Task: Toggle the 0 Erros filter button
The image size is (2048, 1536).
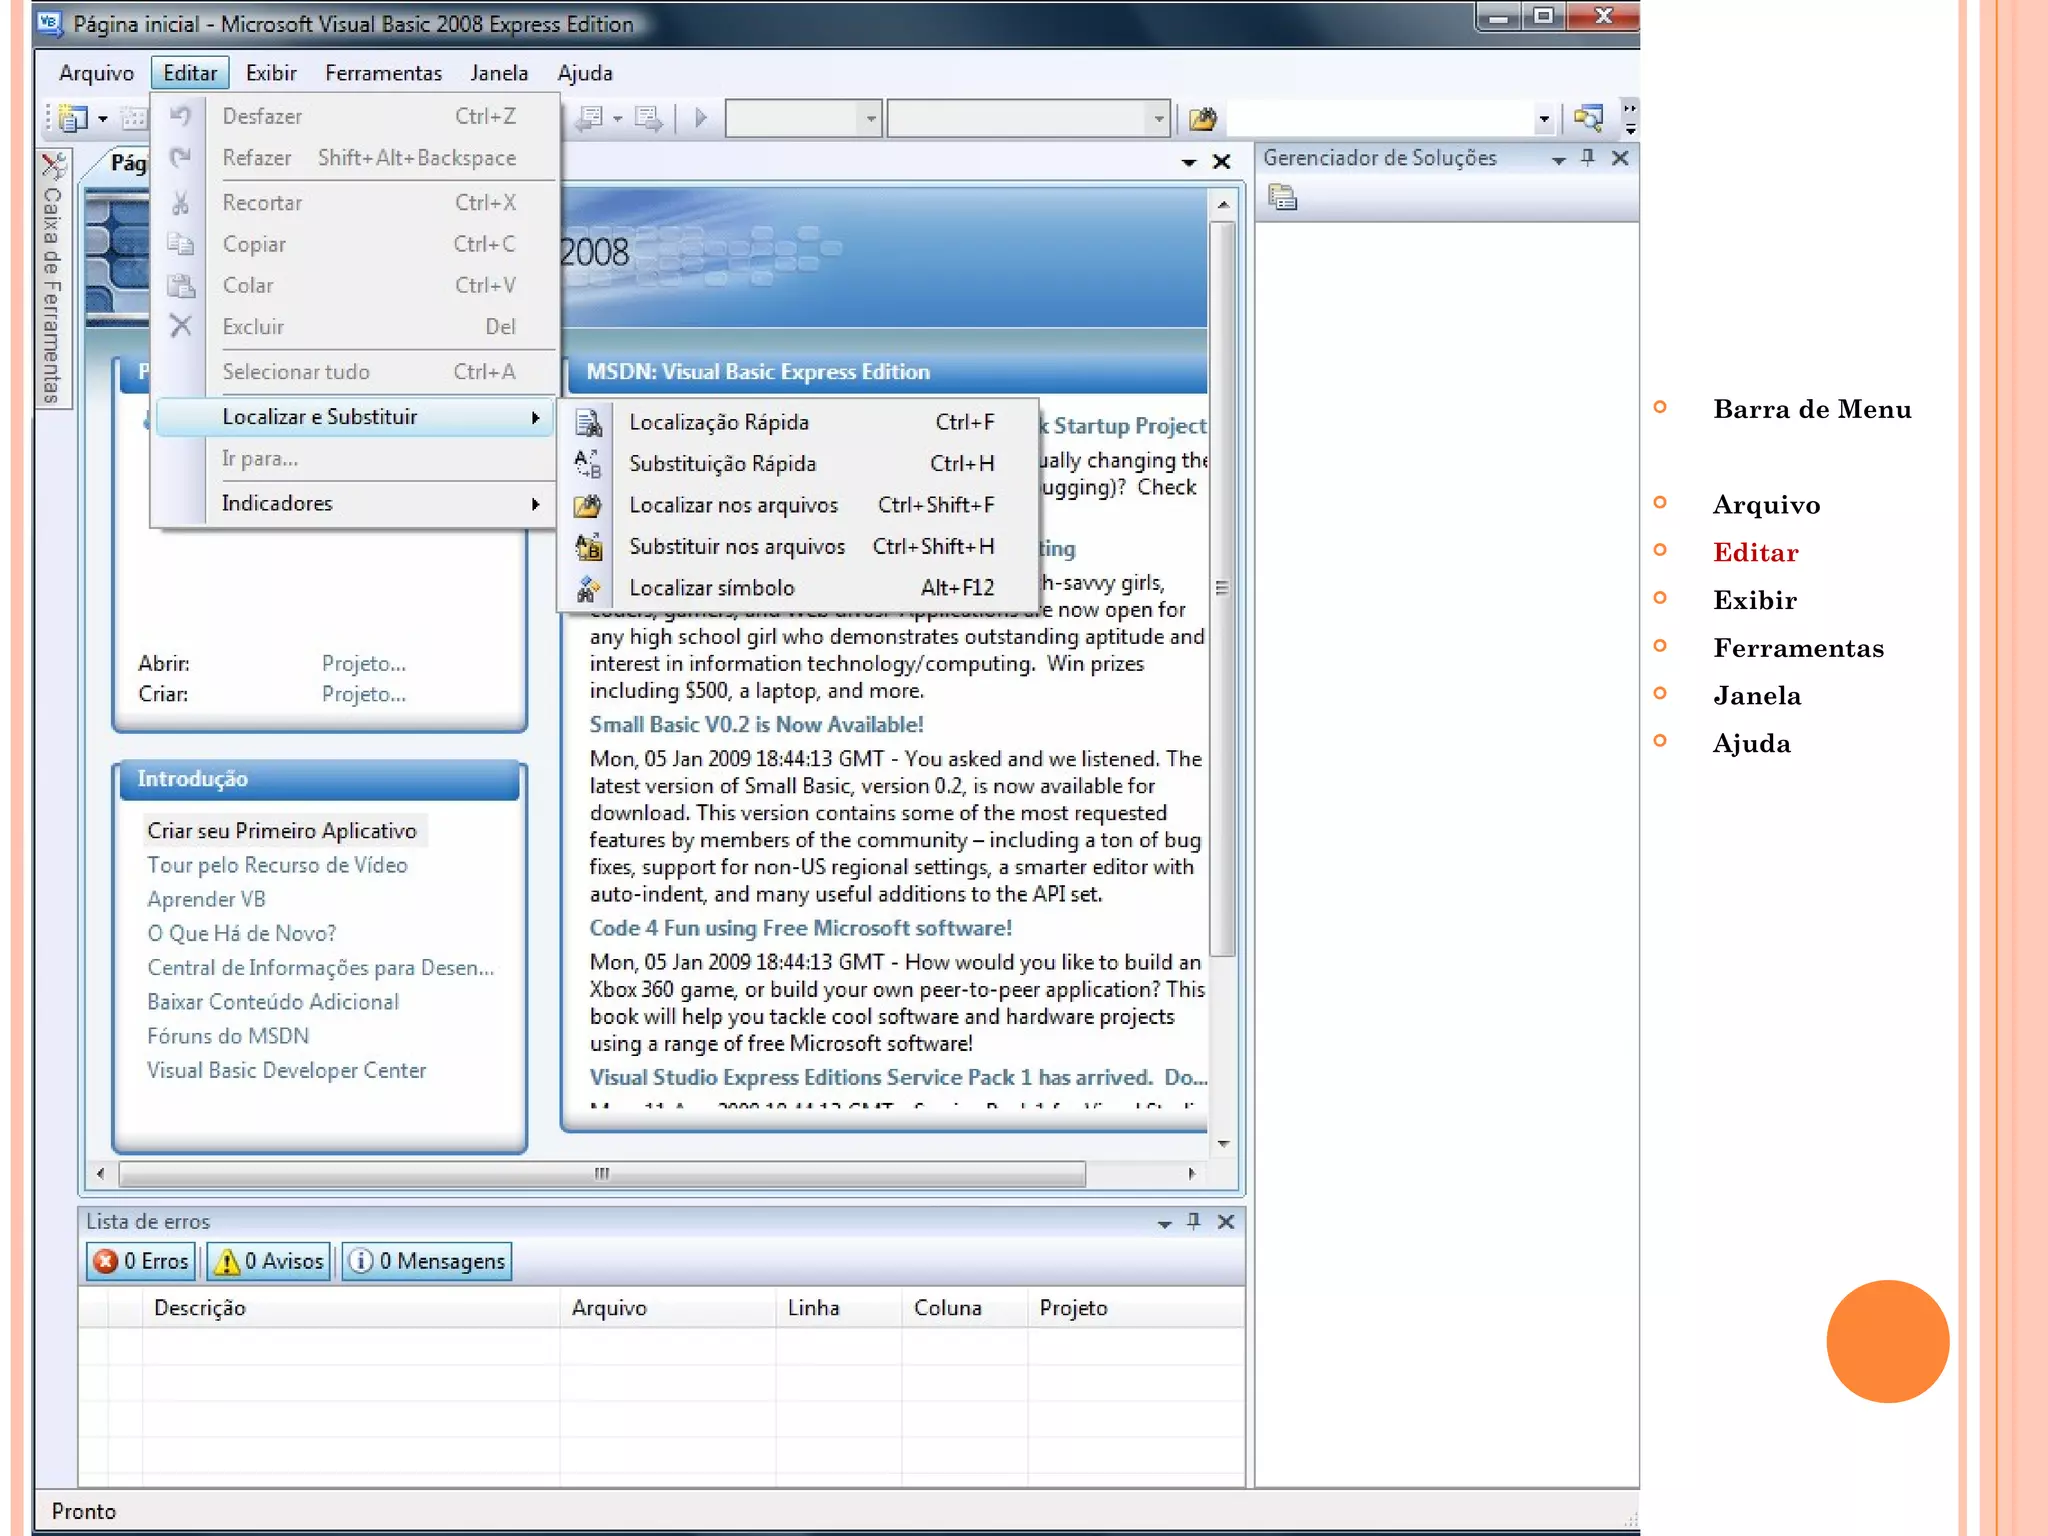Action: pos(141,1262)
